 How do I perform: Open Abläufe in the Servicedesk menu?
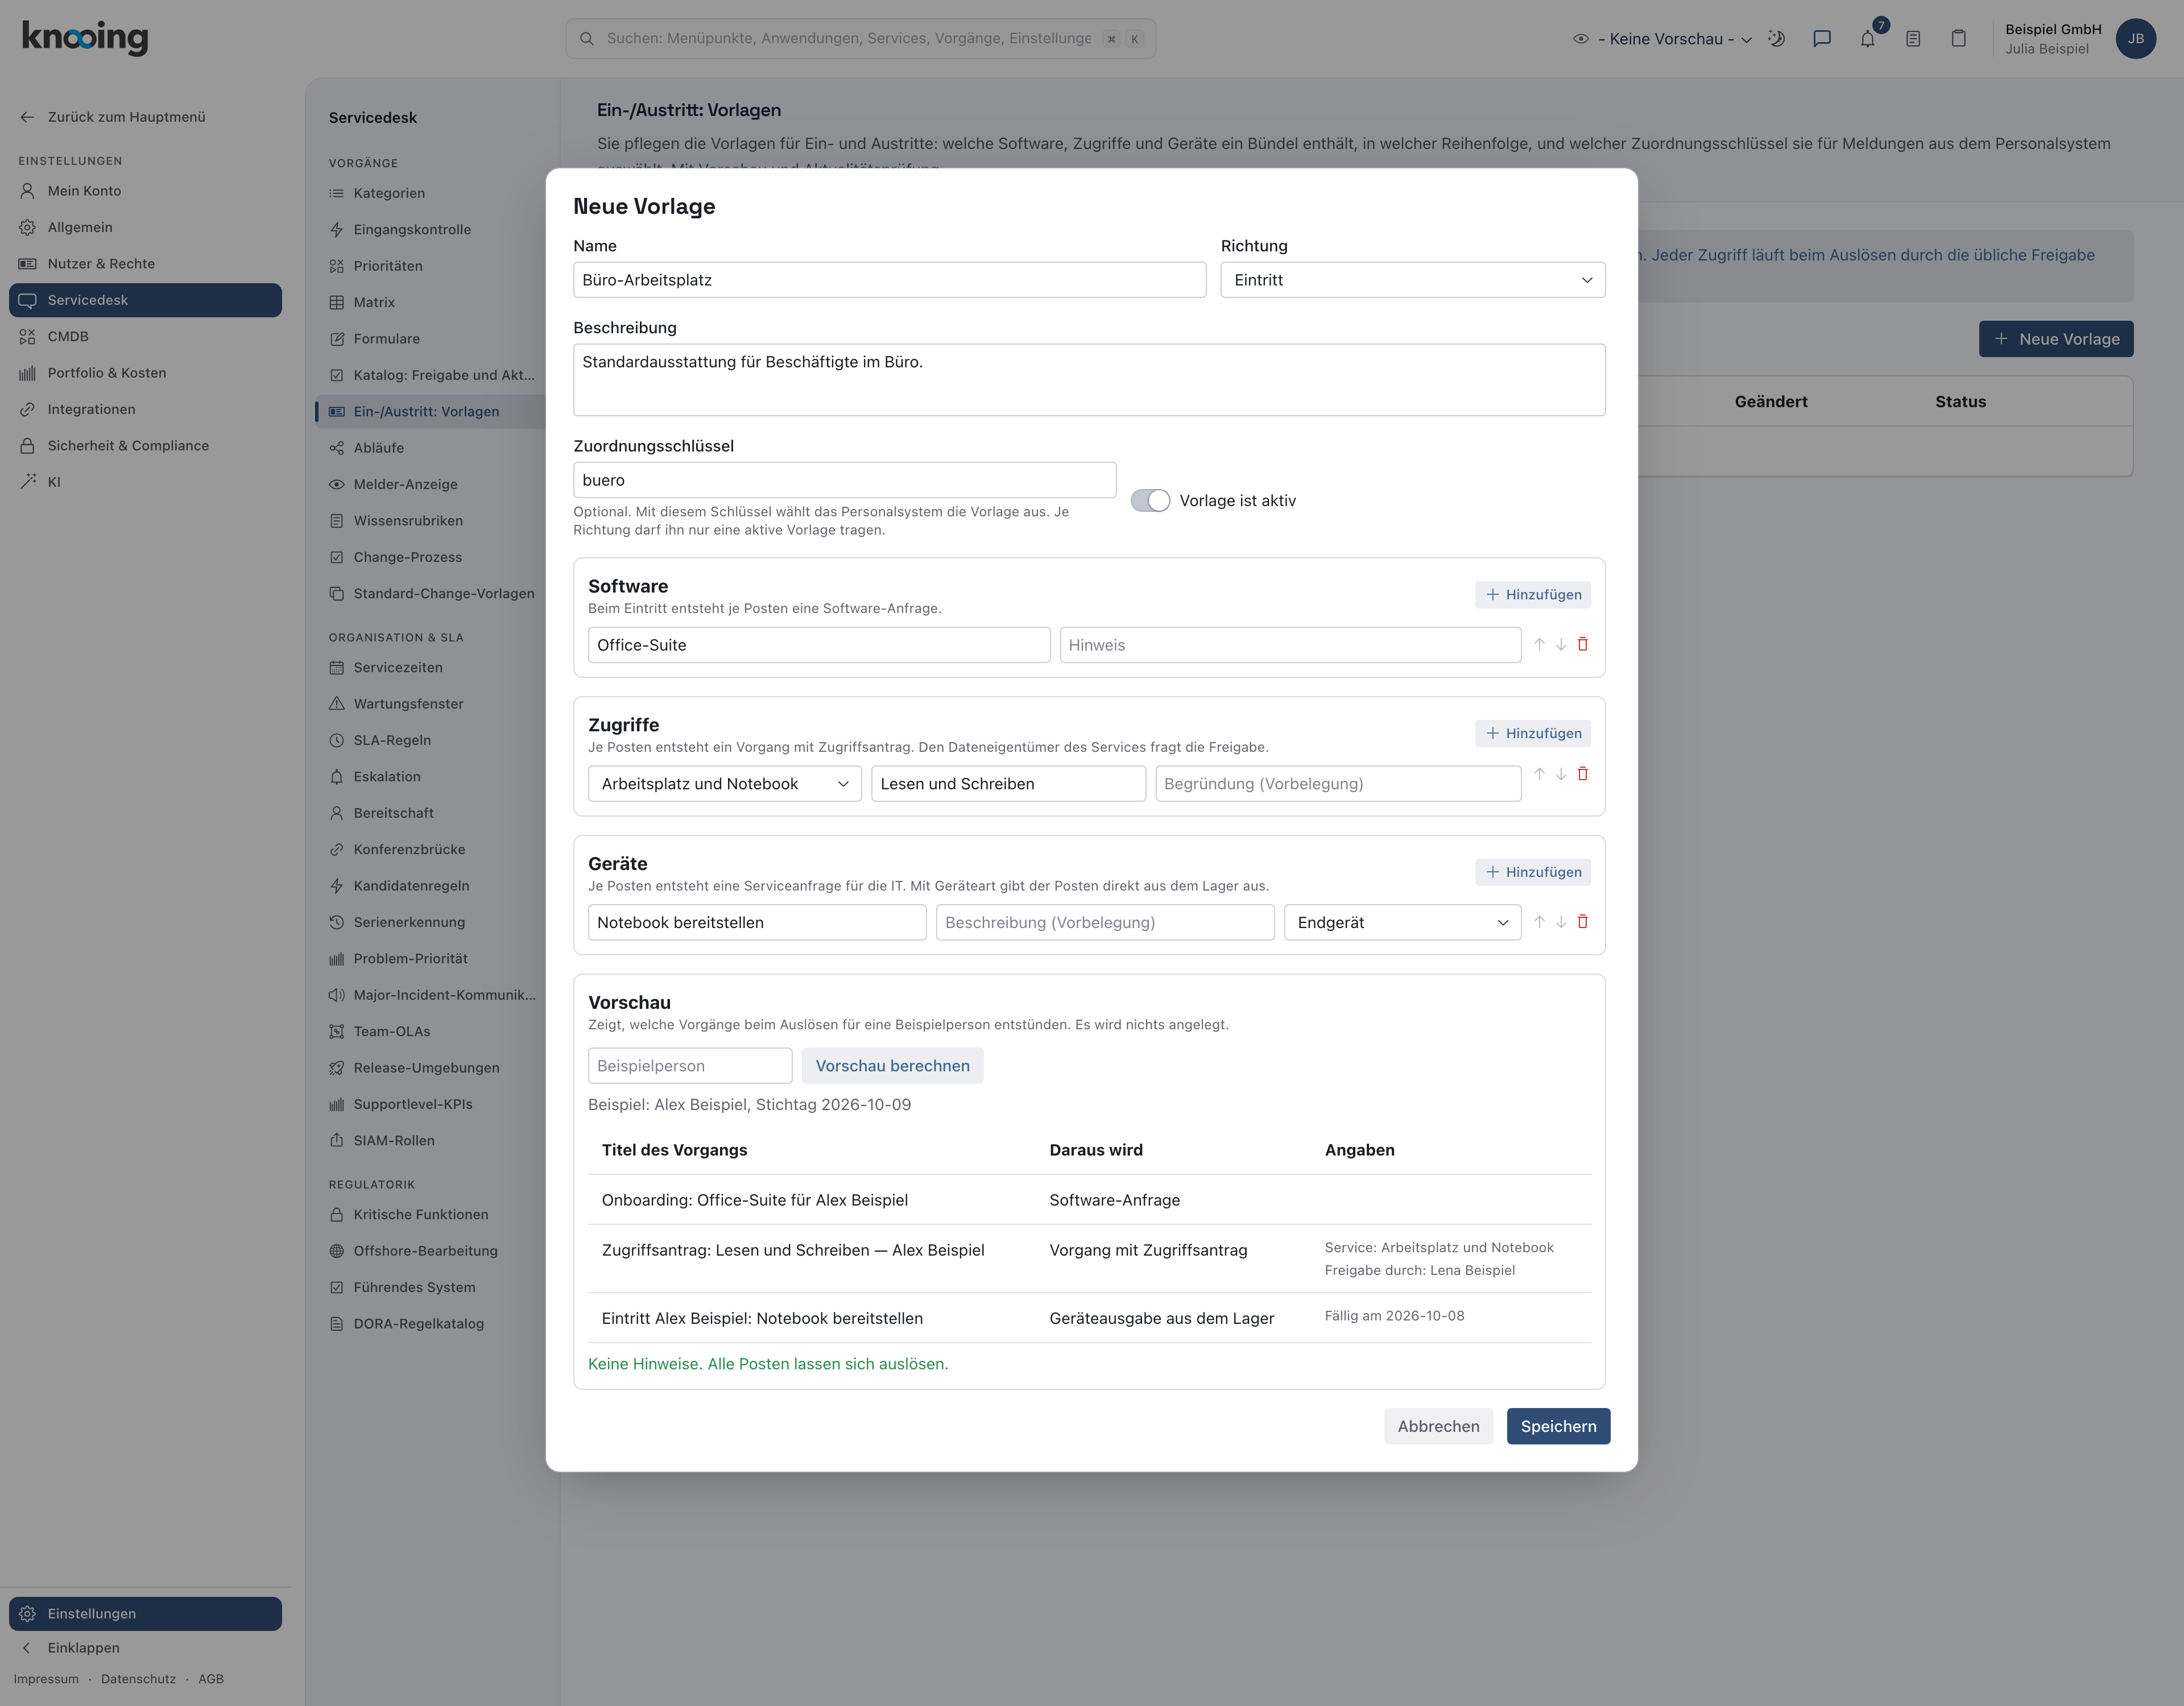(378, 448)
